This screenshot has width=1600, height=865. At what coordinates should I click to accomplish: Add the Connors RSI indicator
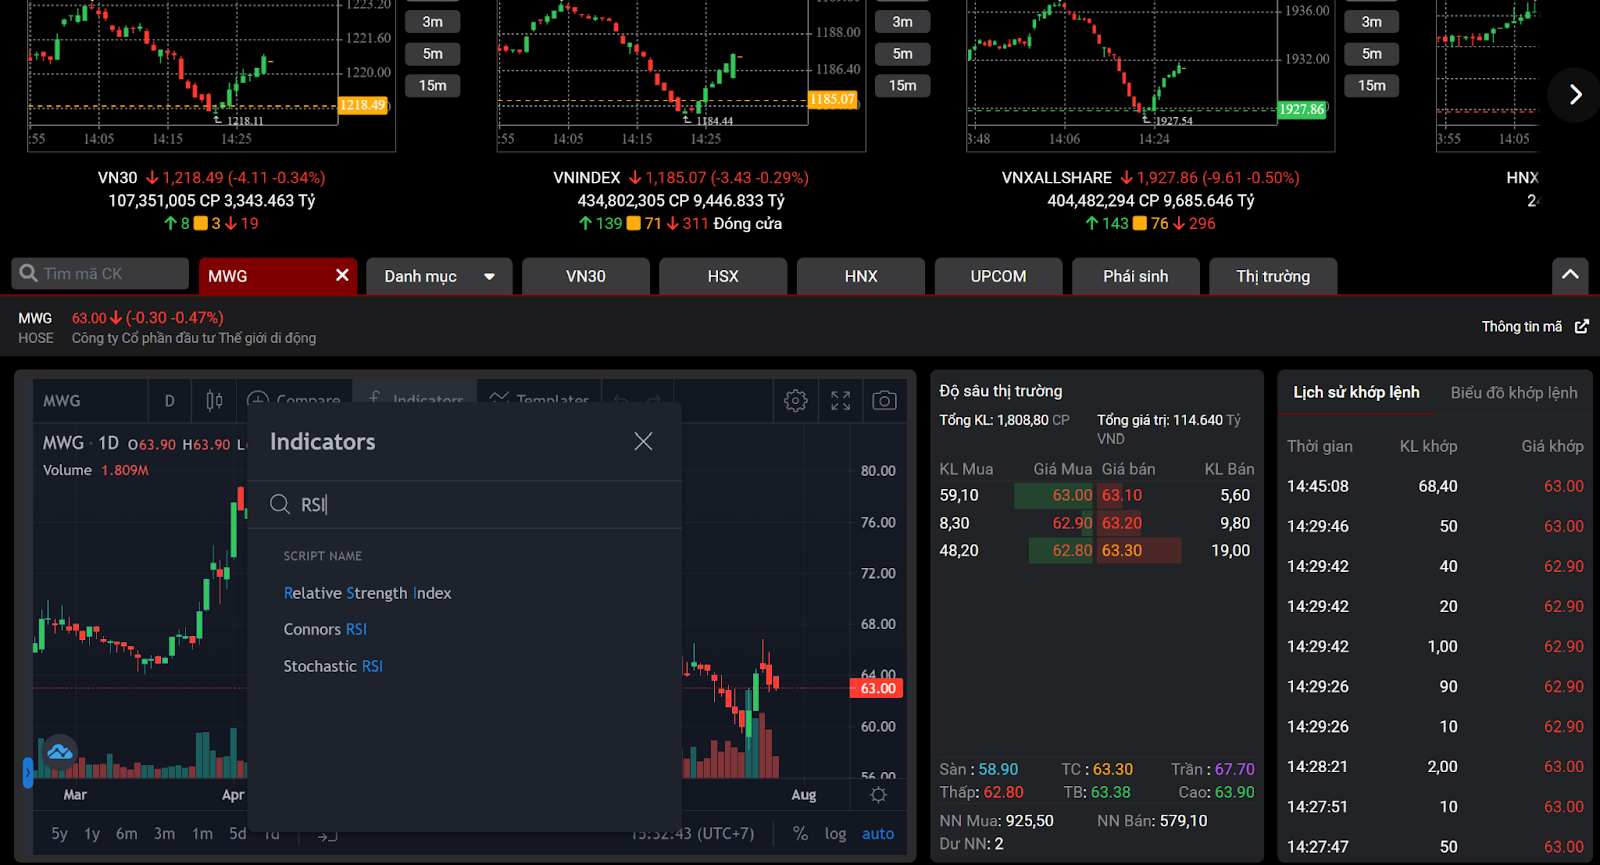(x=325, y=629)
